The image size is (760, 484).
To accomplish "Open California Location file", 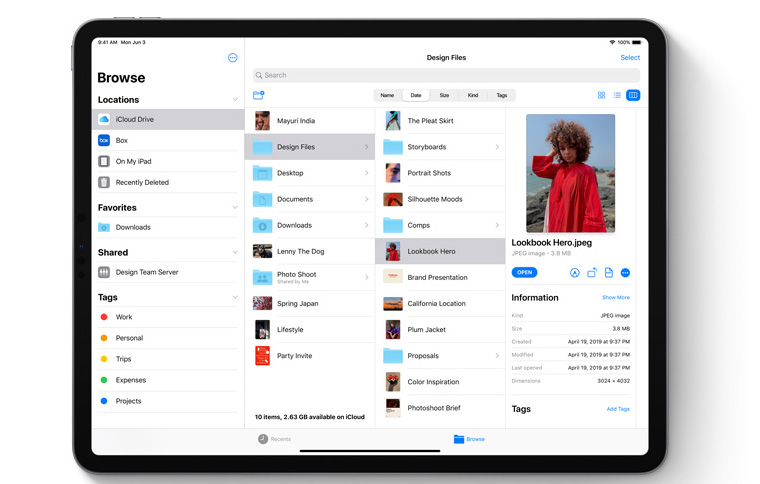I will point(441,304).
